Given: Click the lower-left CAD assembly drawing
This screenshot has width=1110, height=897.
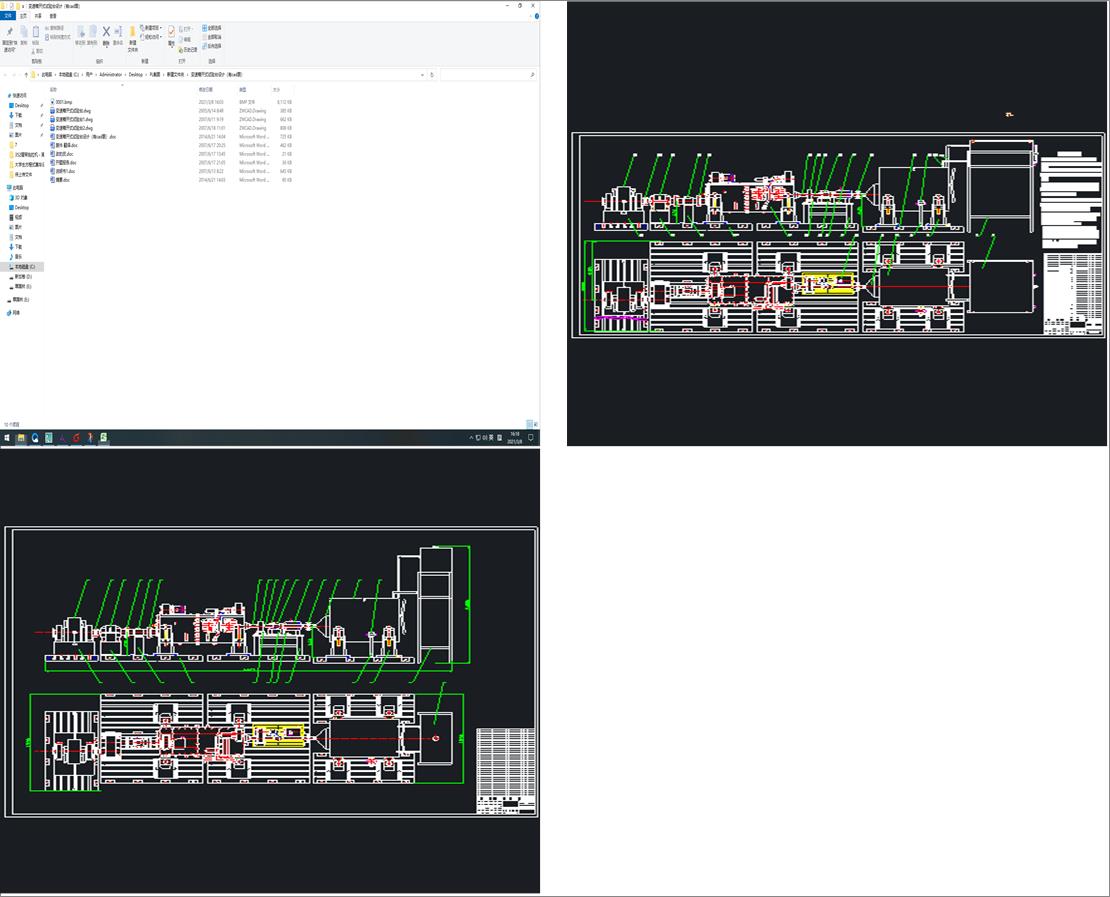Looking at the screenshot, I should tap(271, 672).
